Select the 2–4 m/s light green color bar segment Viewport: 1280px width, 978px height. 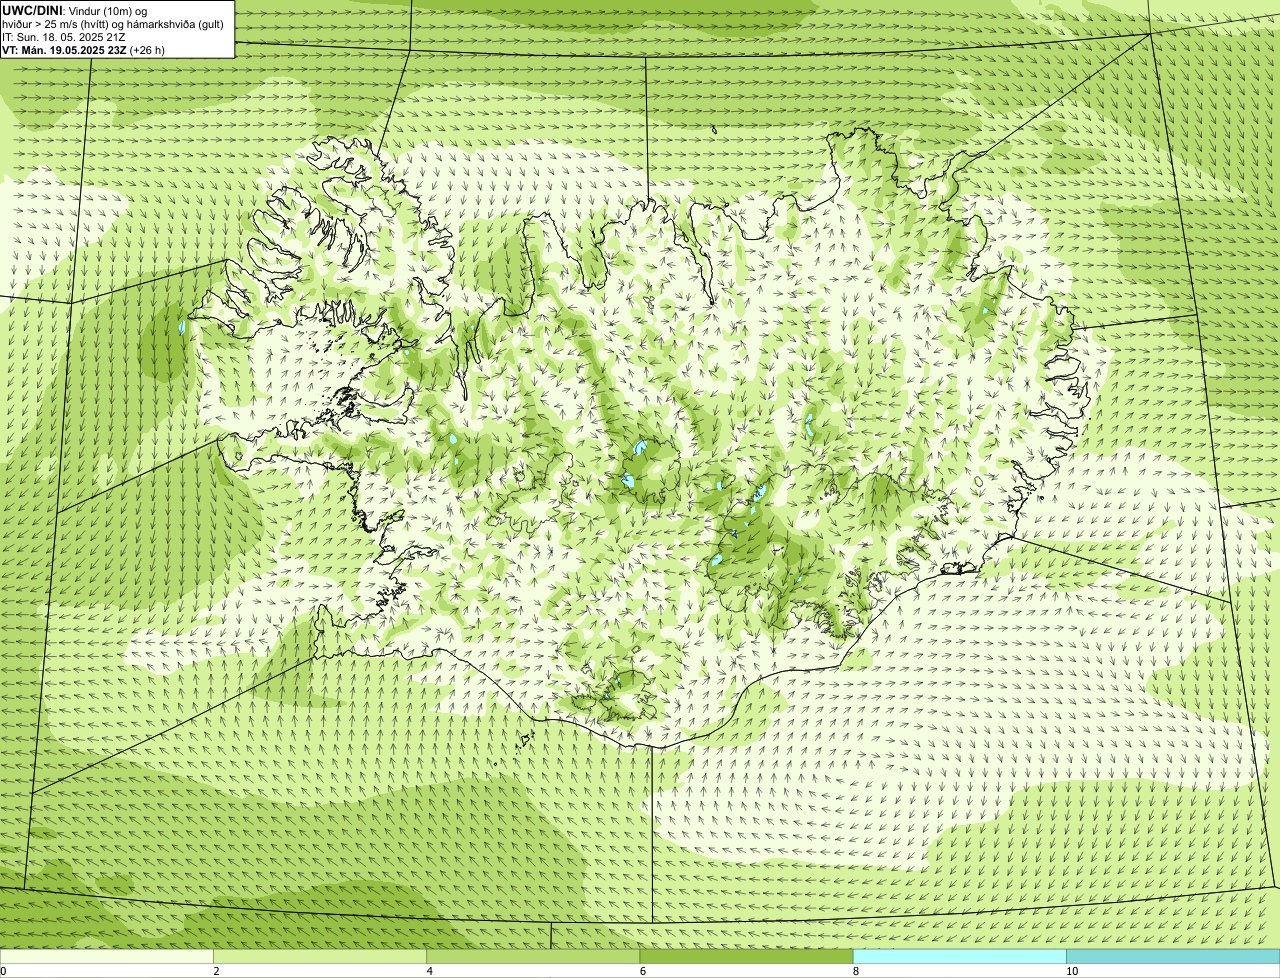320,957
